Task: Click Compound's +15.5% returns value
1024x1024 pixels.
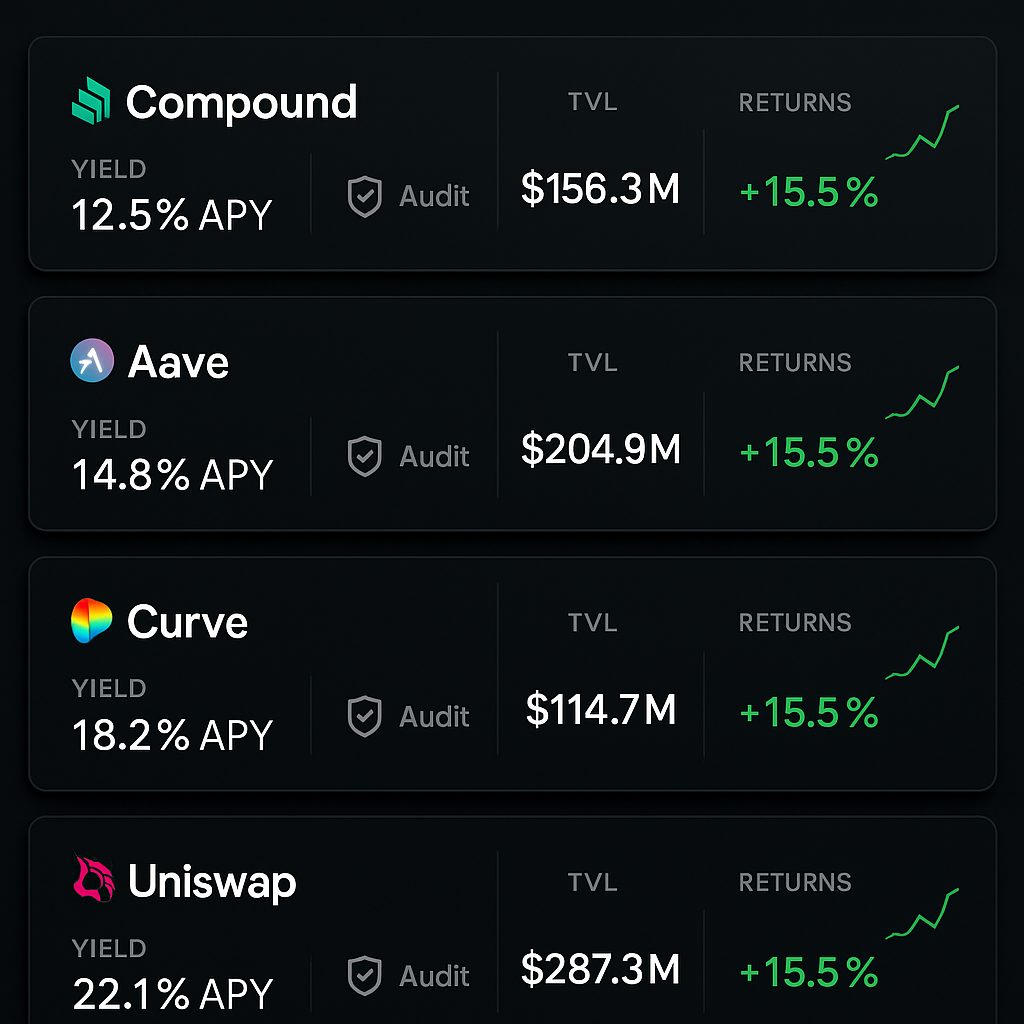Action: (808, 192)
